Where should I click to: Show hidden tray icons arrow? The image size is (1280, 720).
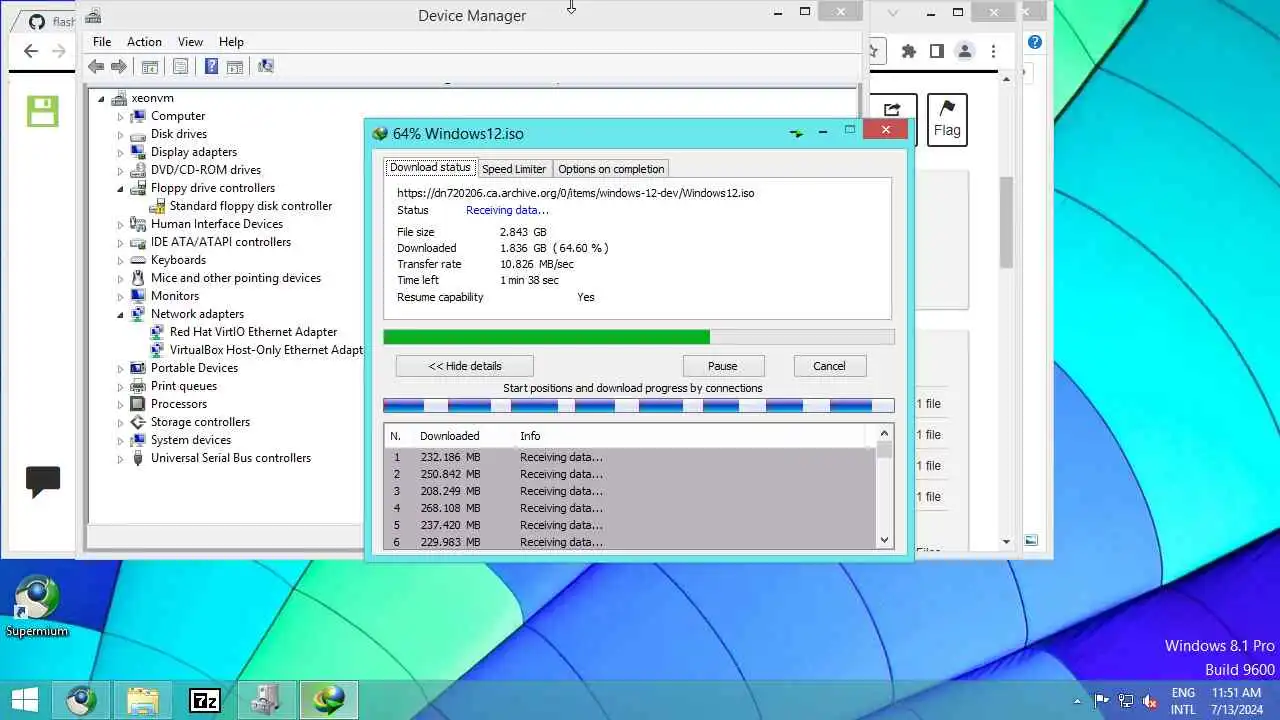click(1078, 700)
